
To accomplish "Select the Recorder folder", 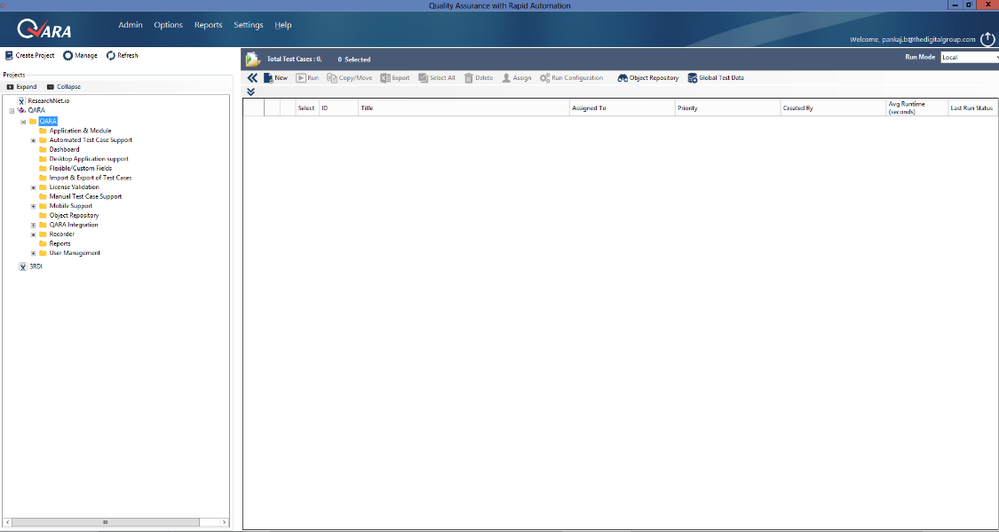I will 62,234.
